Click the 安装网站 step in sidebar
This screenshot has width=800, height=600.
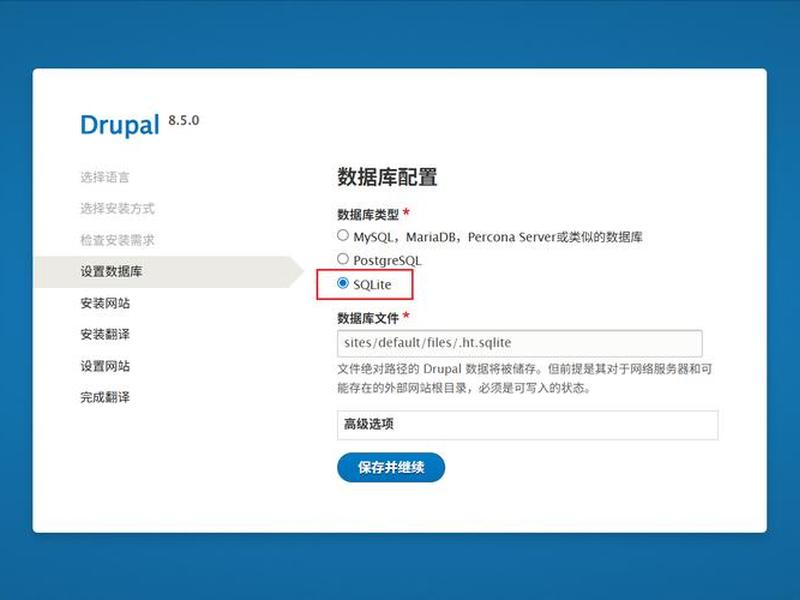(105, 303)
